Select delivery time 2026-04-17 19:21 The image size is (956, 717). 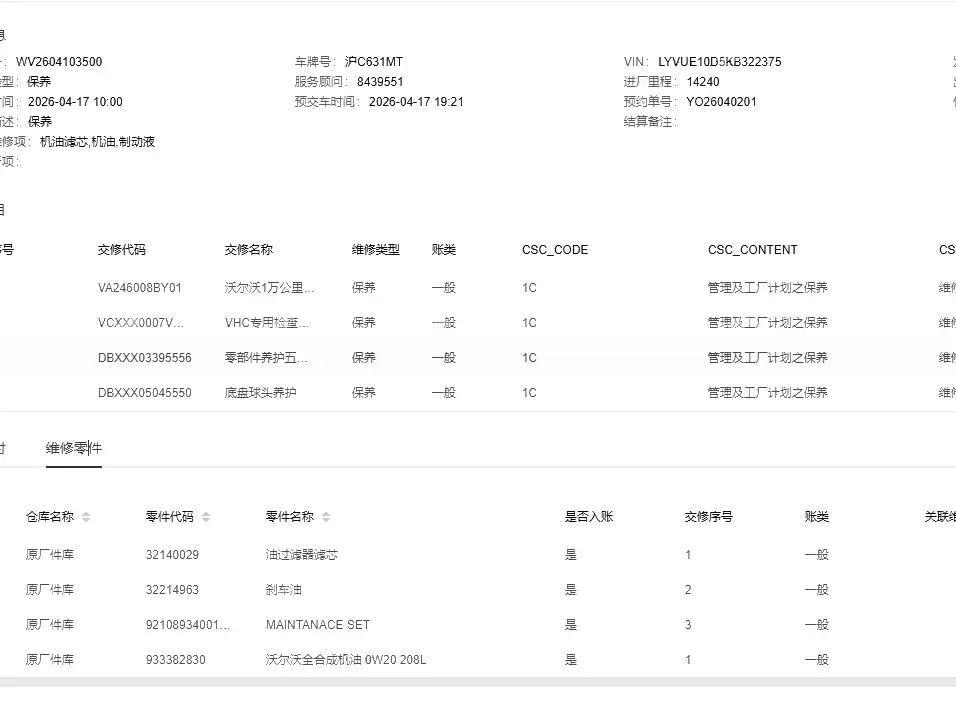[x=416, y=102]
